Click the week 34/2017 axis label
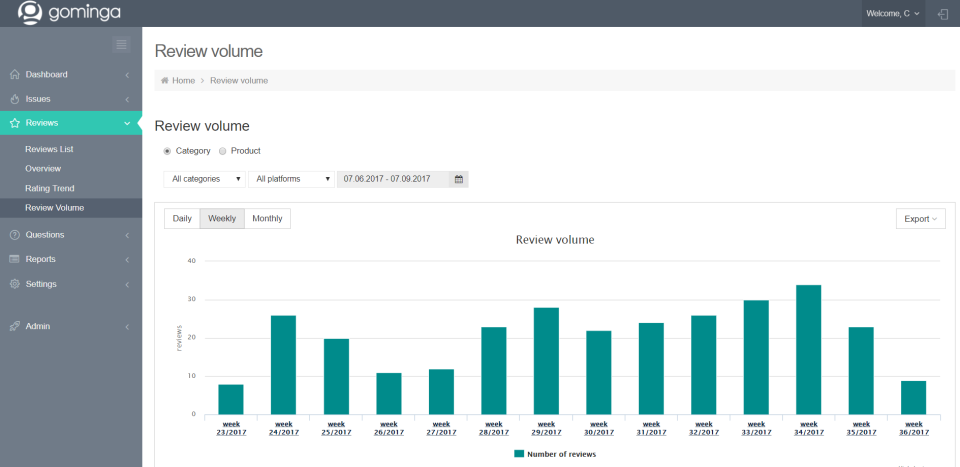The height and width of the screenshot is (467, 960). point(809,428)
